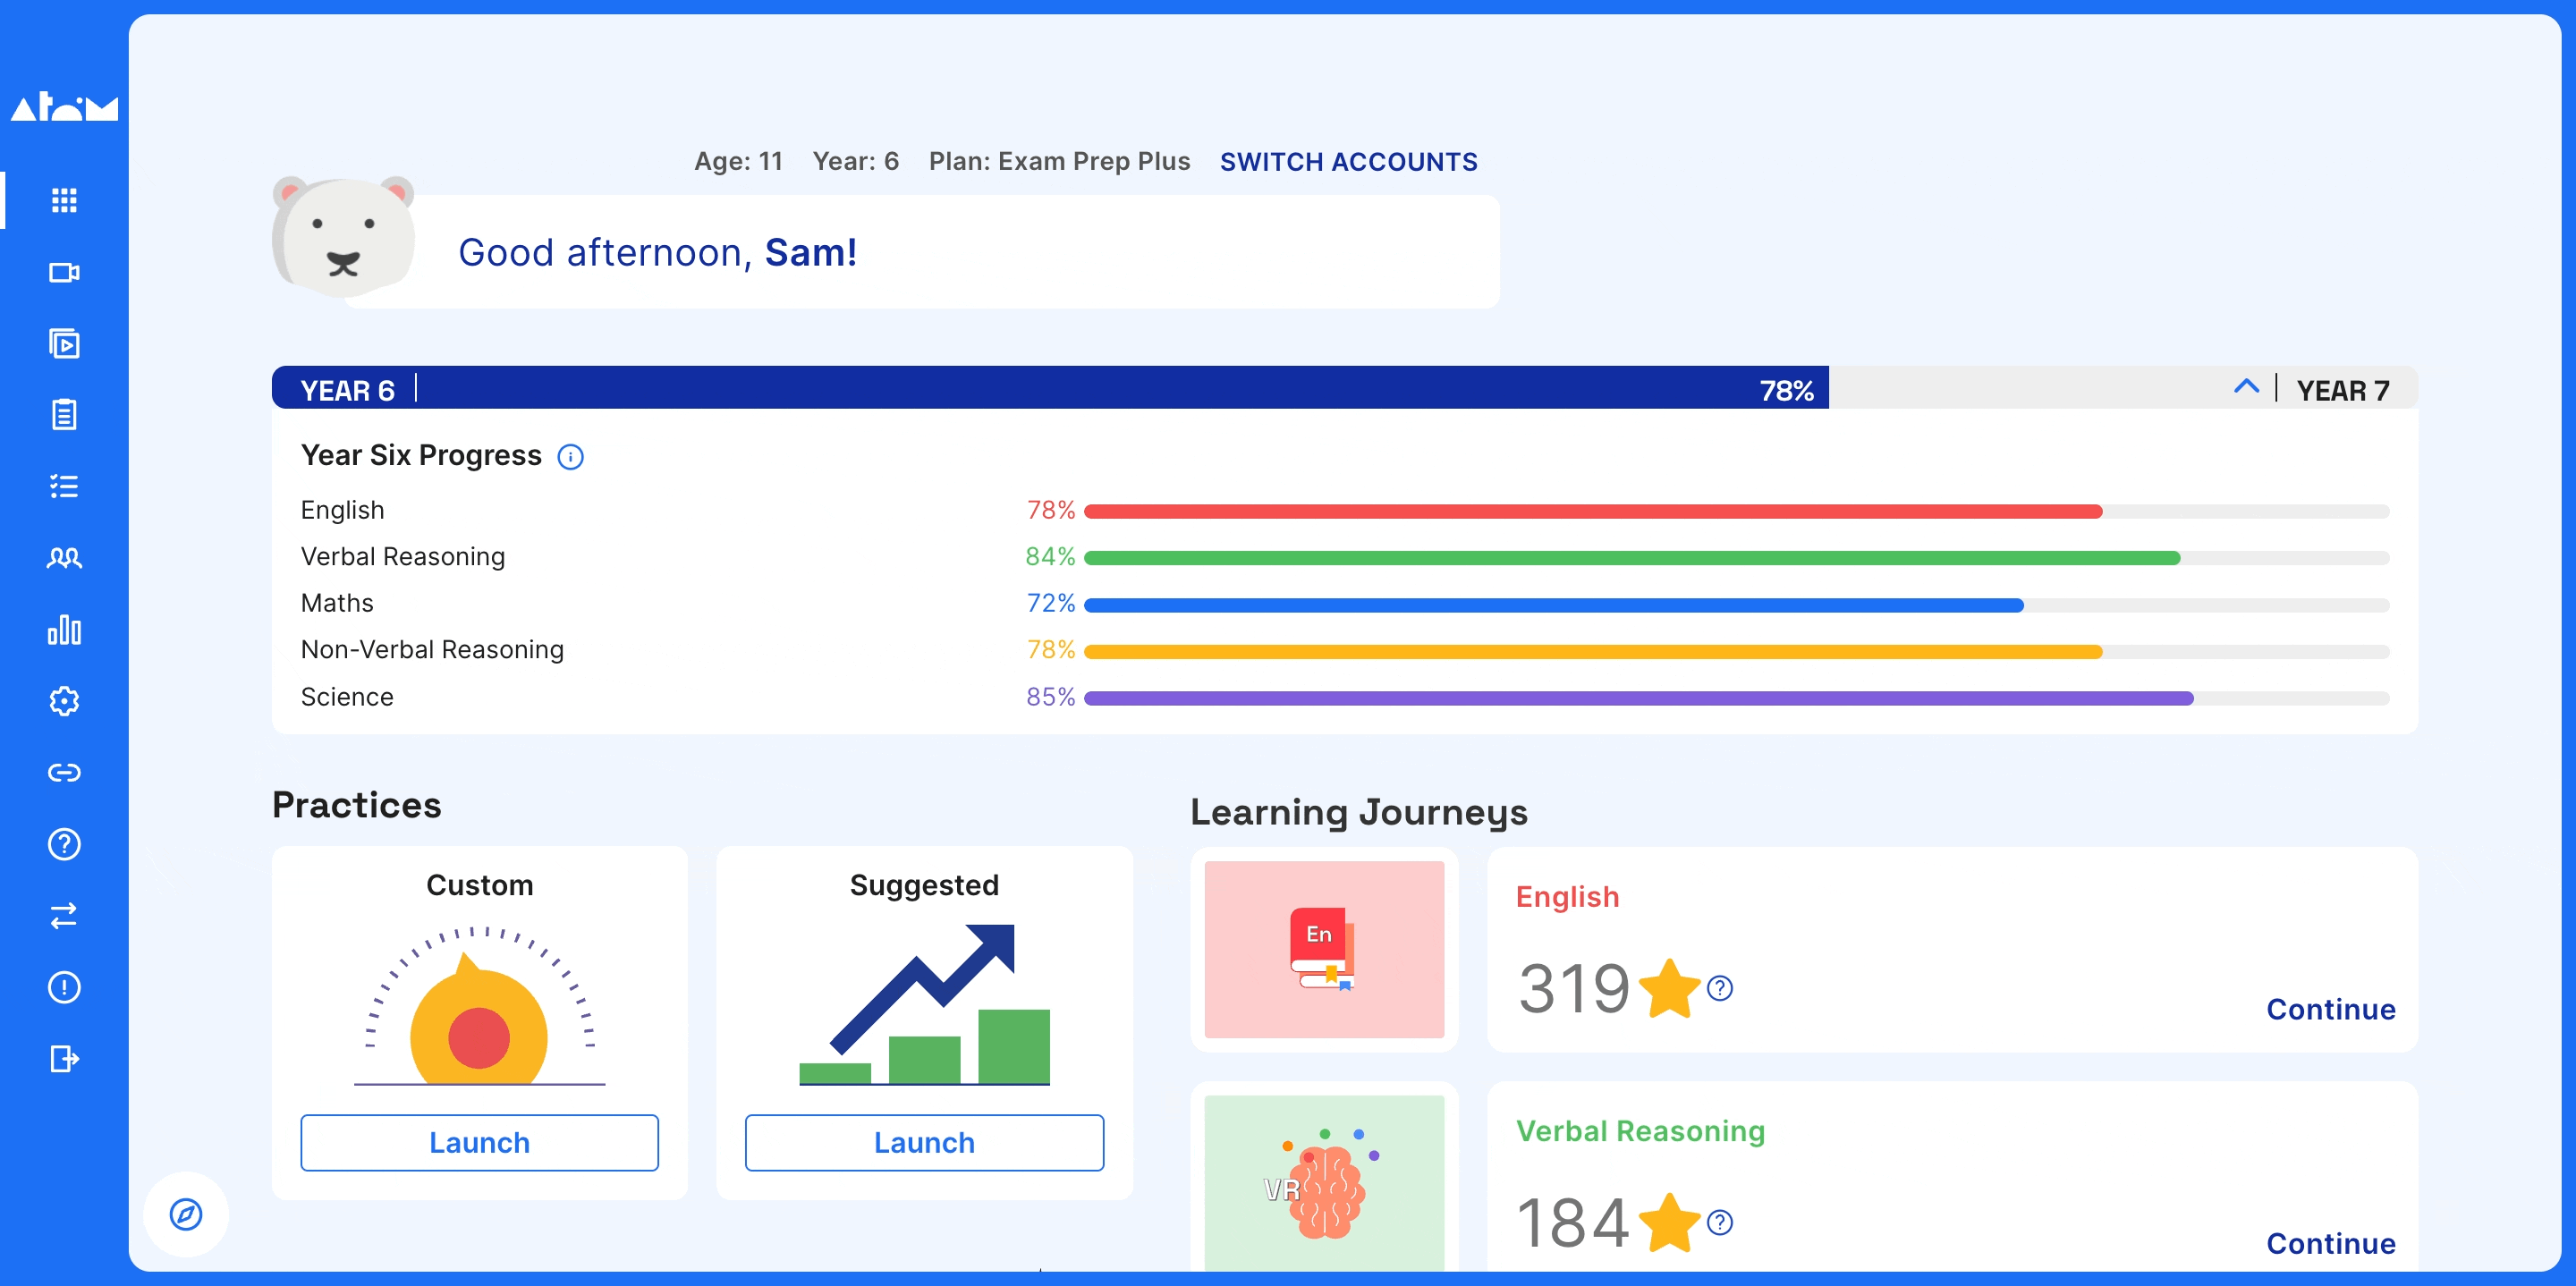Open the video/lessons panel icon
2576x1286 pixels.
(x=65, y=343)
